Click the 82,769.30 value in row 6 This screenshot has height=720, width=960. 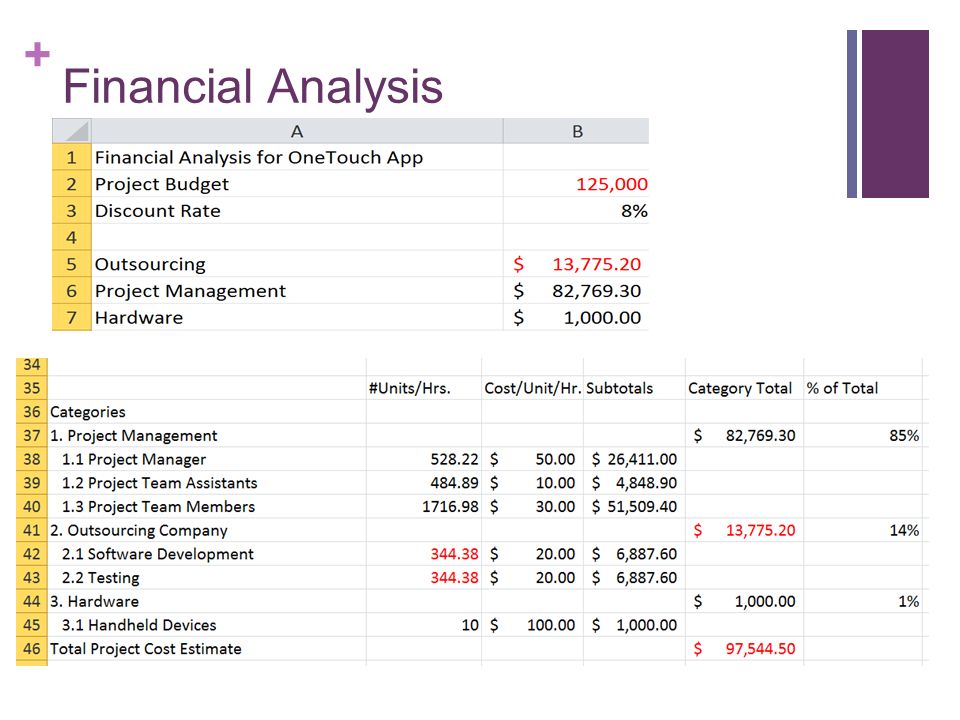(596, 291)
